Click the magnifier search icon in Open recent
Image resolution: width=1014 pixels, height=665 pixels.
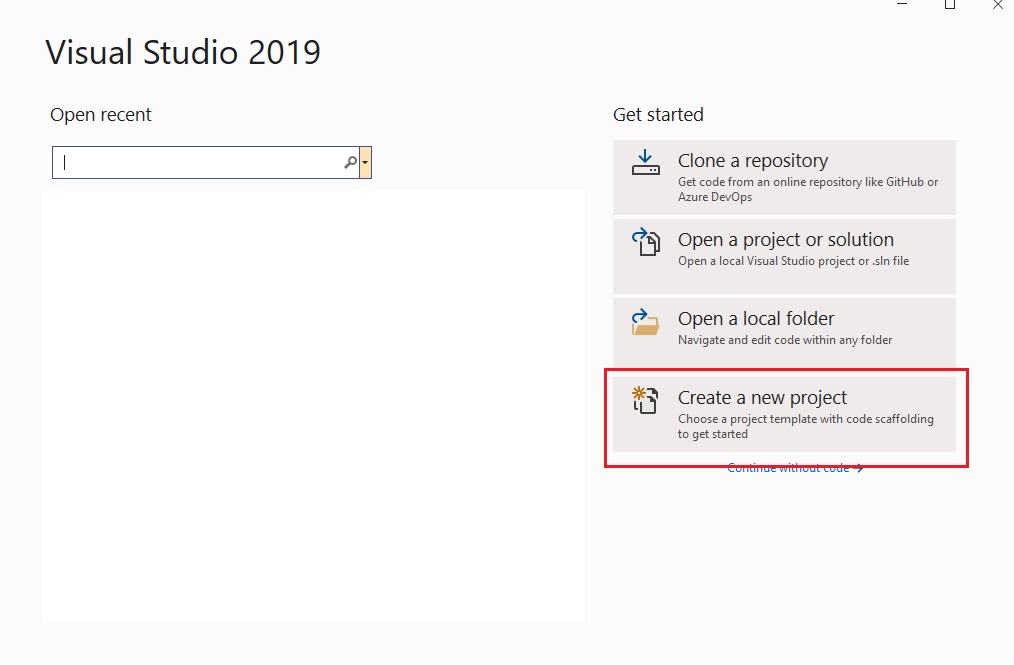pos(351,162)
